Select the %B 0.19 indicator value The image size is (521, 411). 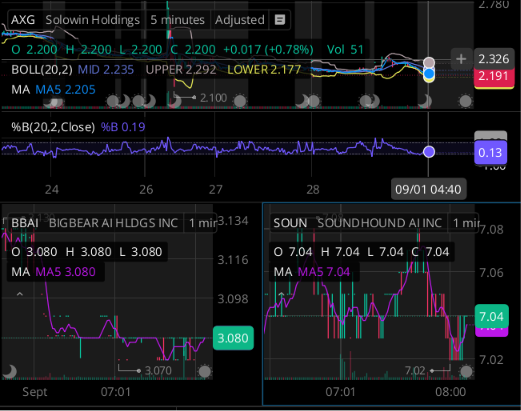(123, 127)
